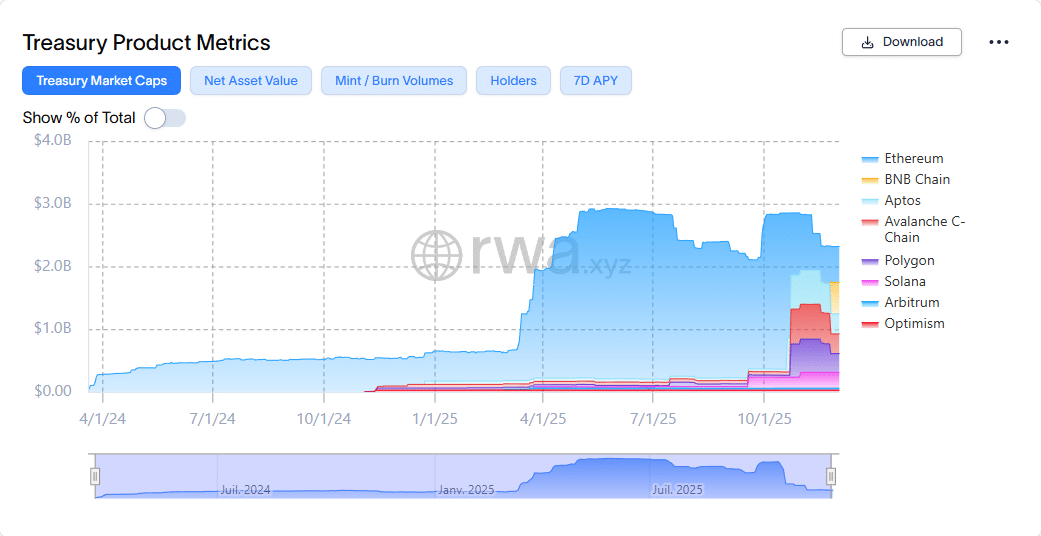The height and width of the screenshot is (536, 1041).
Task: Click the three-dot more options icon
Action: click(x=998, y=42)
